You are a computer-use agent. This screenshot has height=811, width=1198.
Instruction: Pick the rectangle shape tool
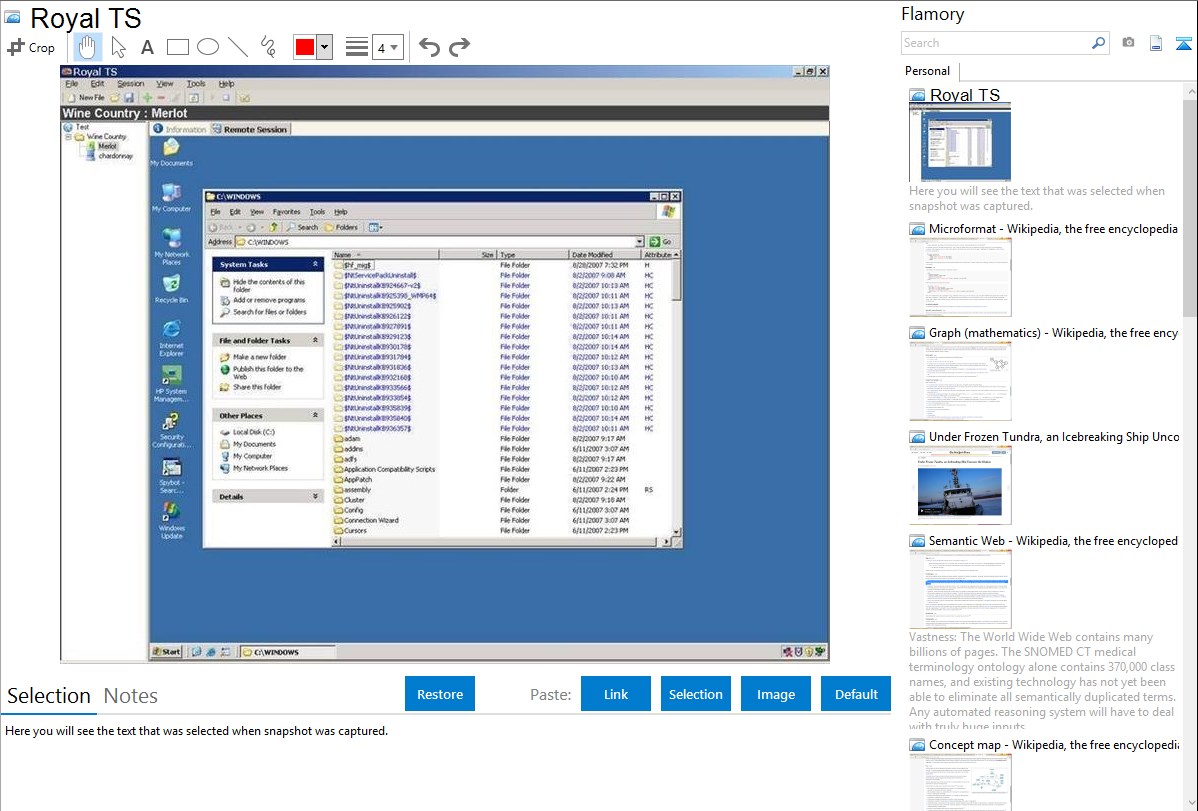177,47
